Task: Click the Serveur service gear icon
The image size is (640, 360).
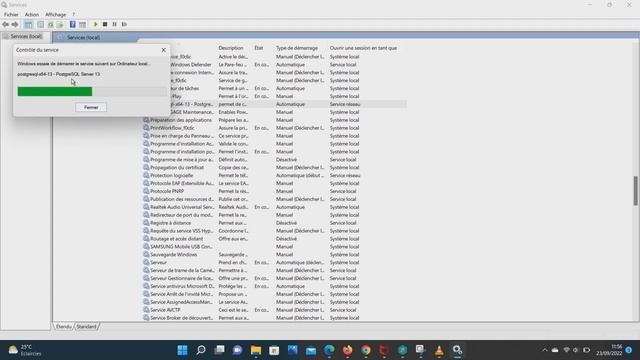Action: 146,262
